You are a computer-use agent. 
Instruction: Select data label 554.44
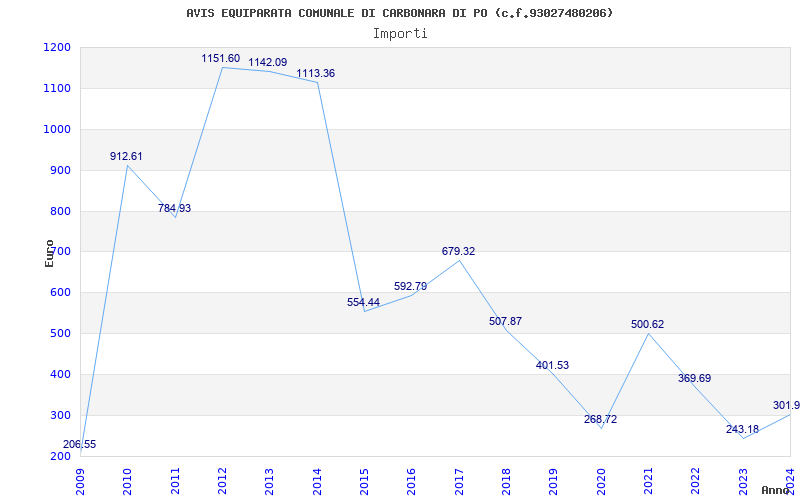pyautogui.click(x=363, y=302)
